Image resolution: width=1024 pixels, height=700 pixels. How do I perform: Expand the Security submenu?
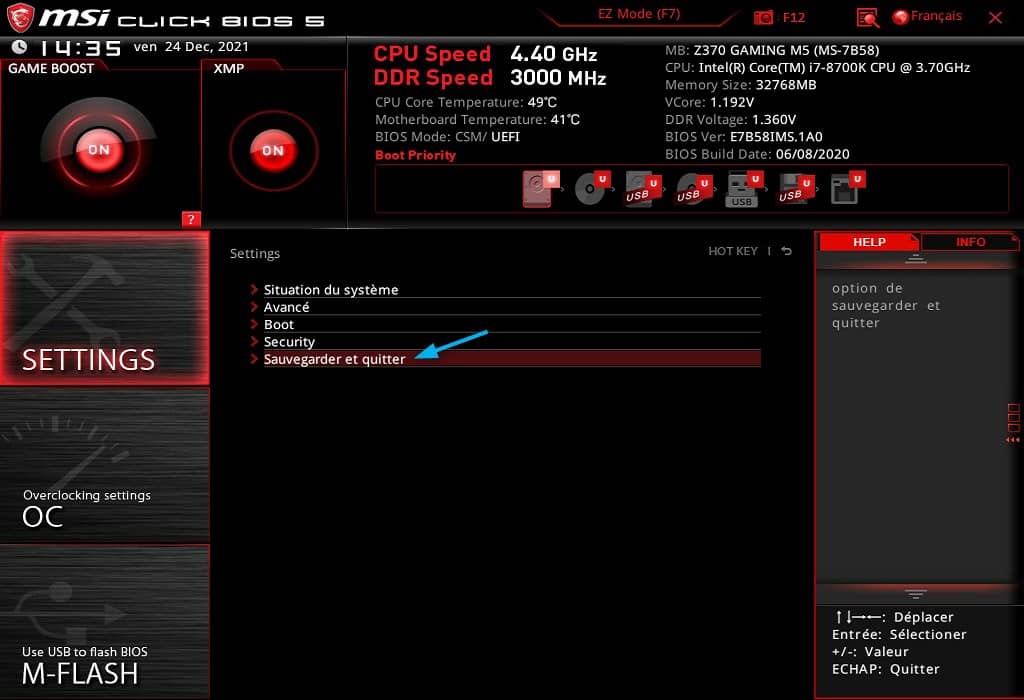[505, 342]
